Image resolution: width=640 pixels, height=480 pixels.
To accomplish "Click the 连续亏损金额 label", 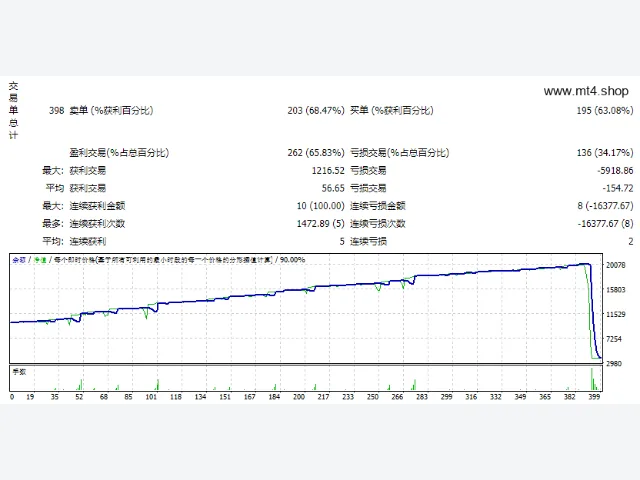I will coord(378,206).
